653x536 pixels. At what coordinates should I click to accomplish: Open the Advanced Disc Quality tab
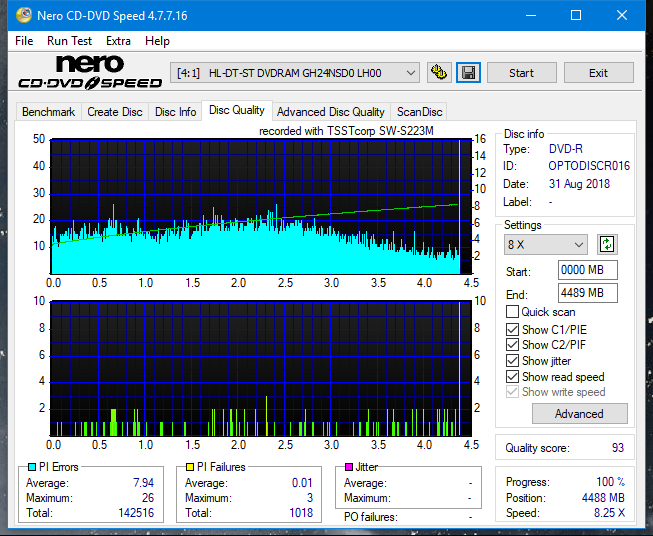(x=331, y=112)
